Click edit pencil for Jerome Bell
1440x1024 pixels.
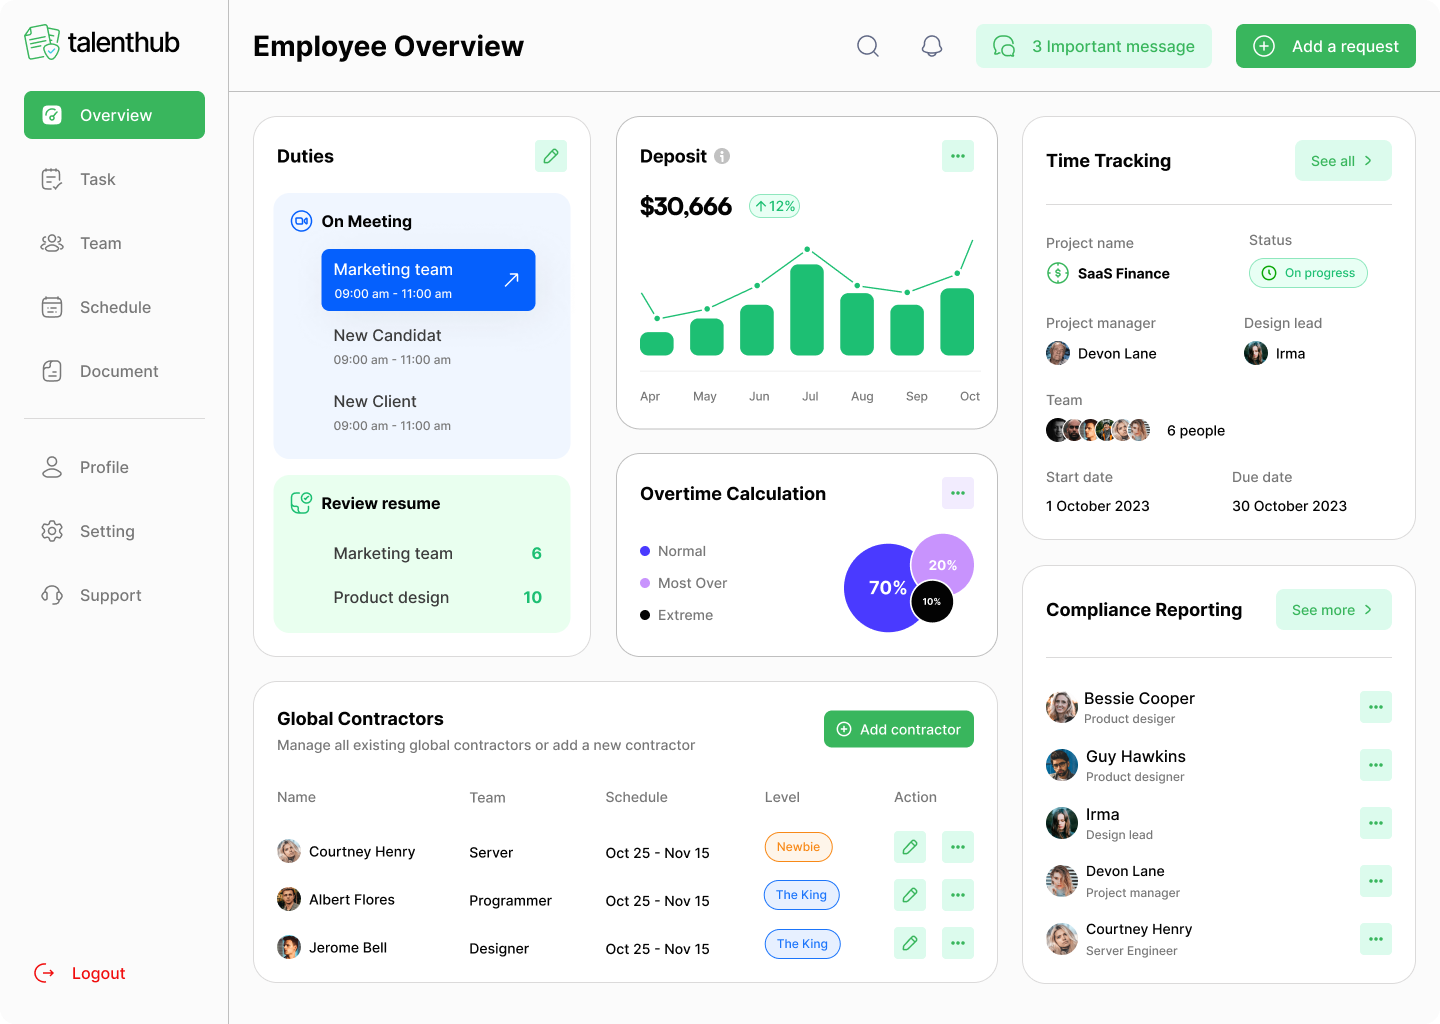tap(910, 943)
